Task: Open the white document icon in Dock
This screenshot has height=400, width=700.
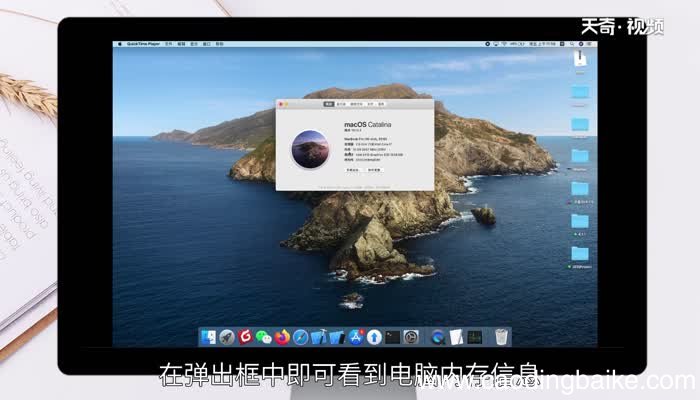Action: (456, 338)
